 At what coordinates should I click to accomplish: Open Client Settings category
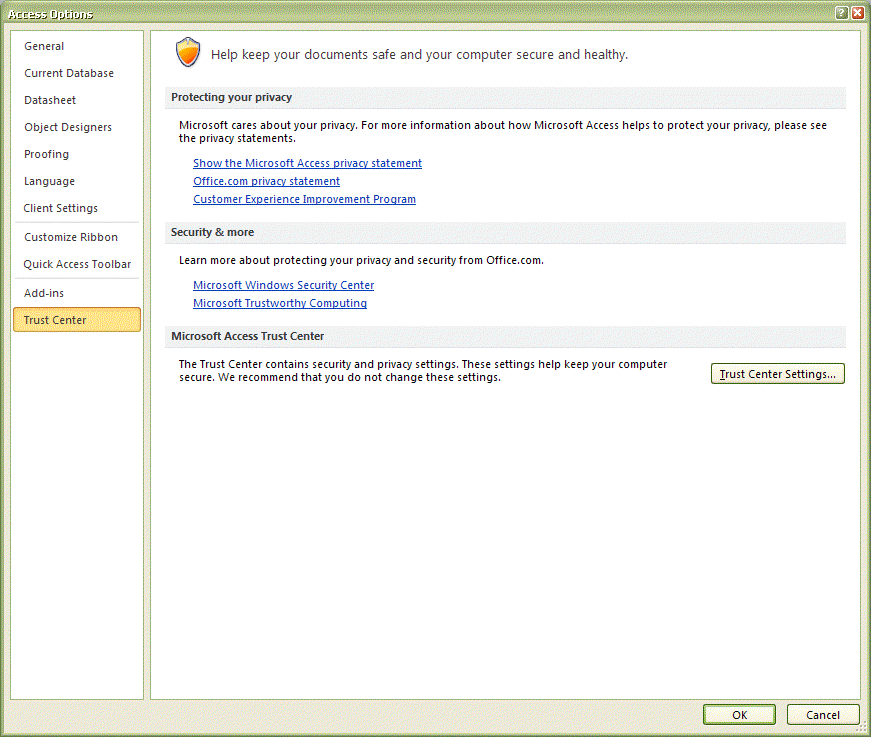(61, 208)
